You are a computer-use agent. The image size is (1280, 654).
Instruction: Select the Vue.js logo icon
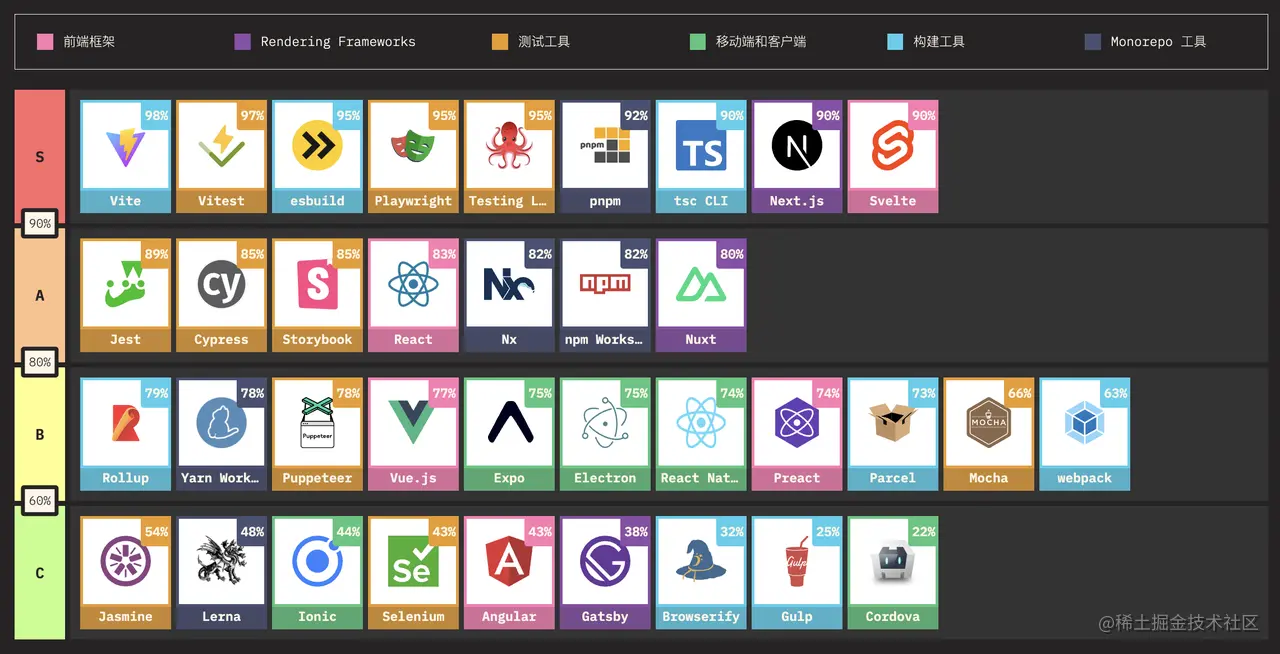(413, 422)
